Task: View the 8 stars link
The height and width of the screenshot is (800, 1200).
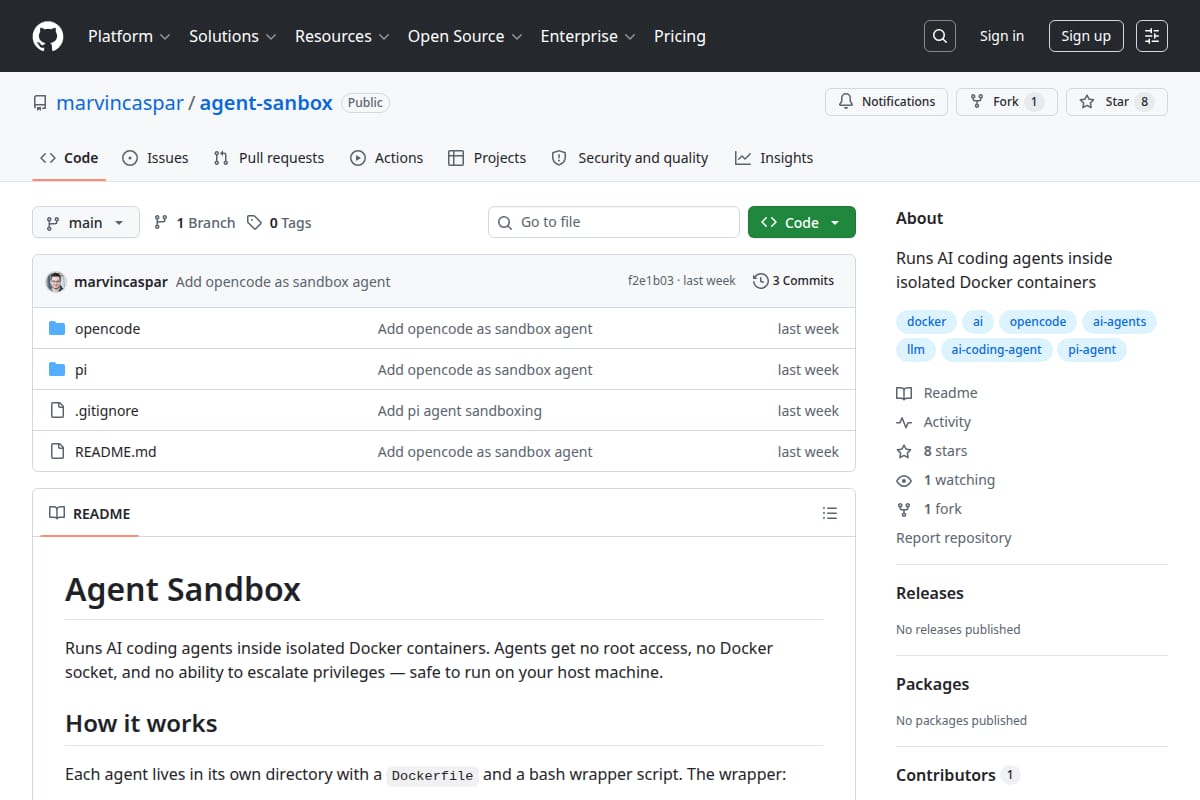Action: point(932,451)
